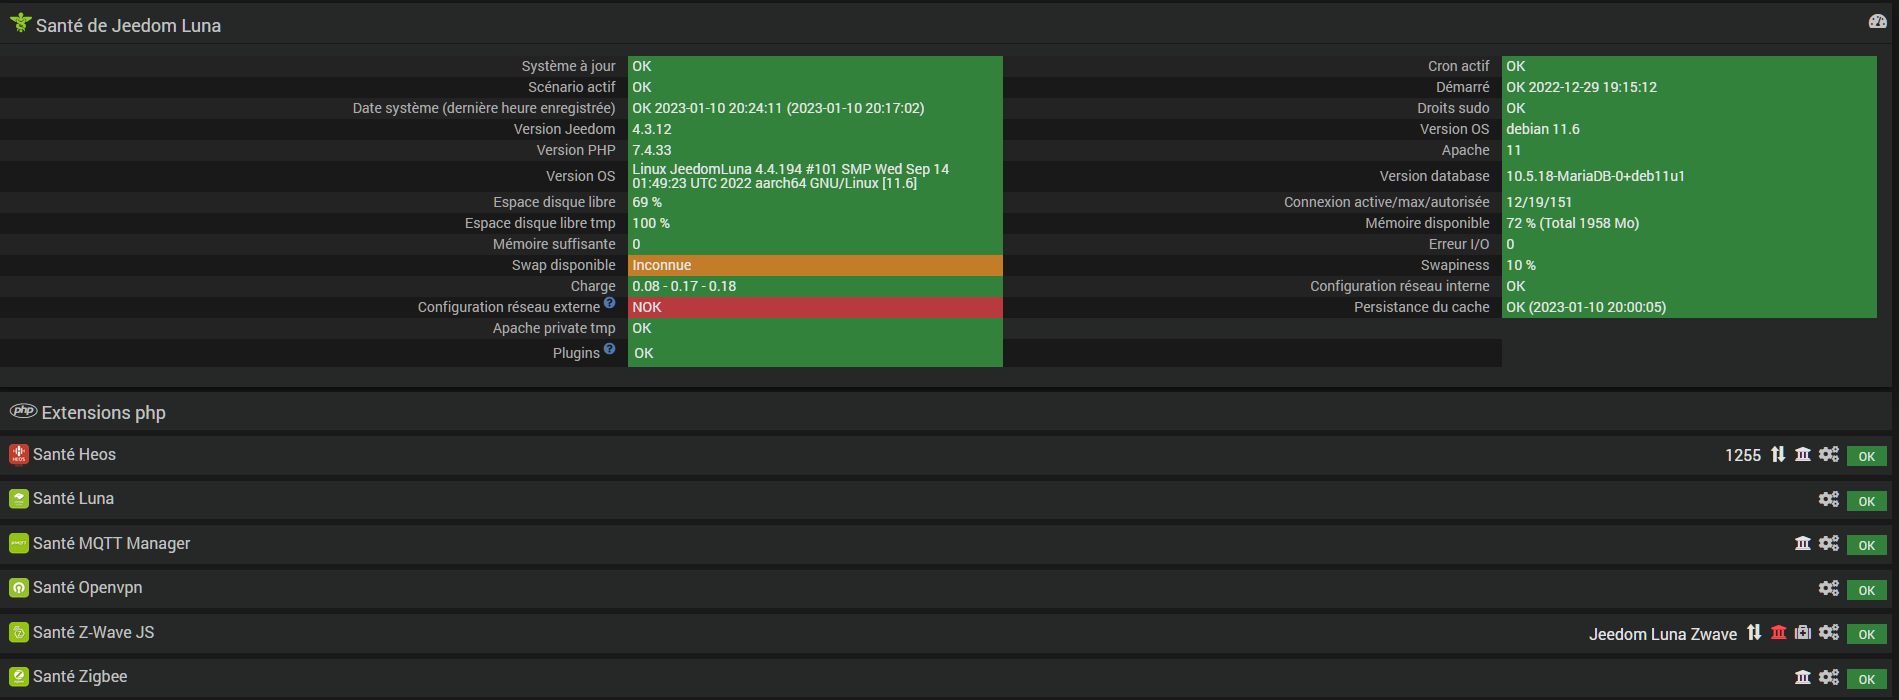1899x700 pixels.
Task: Collapse the Santé de Jeedom Luna panel
Action: point(128,26)
